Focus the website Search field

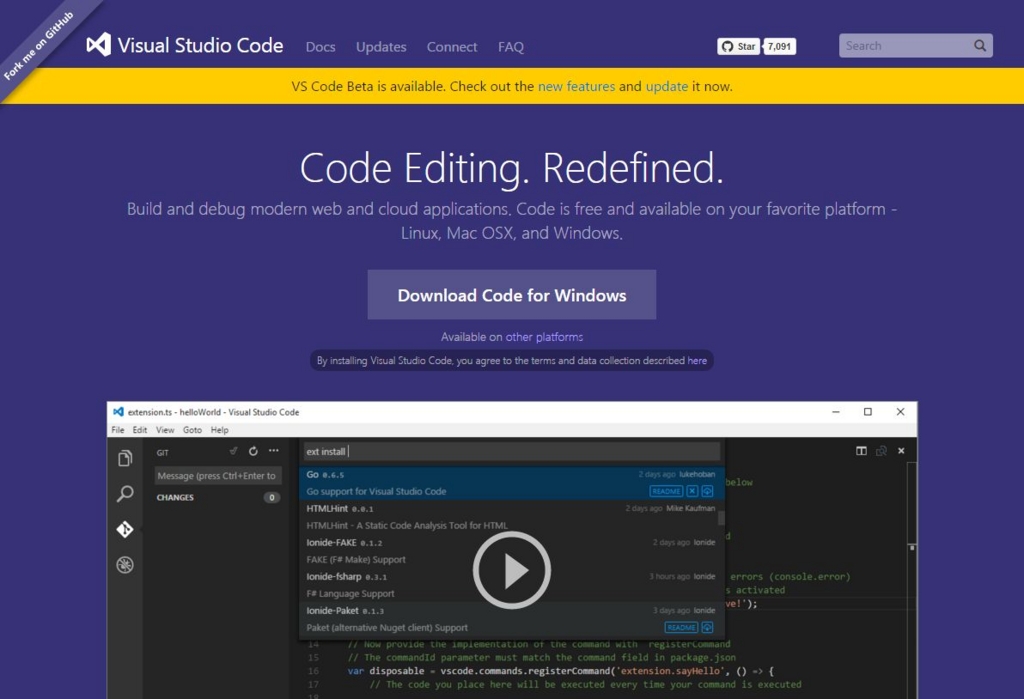coord(916,46)
